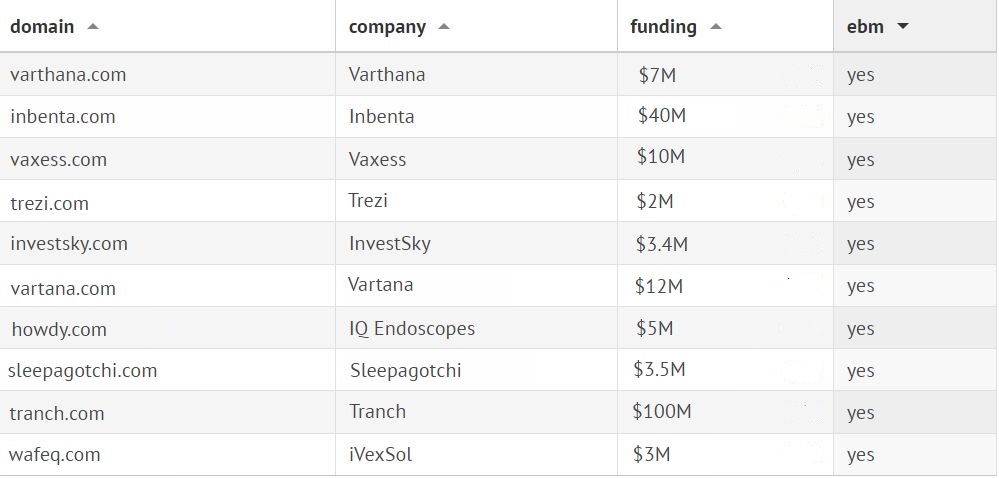Click the IQ Endoscopes company cell
Screen dimensions: 999x478
[x=412, y=329]
